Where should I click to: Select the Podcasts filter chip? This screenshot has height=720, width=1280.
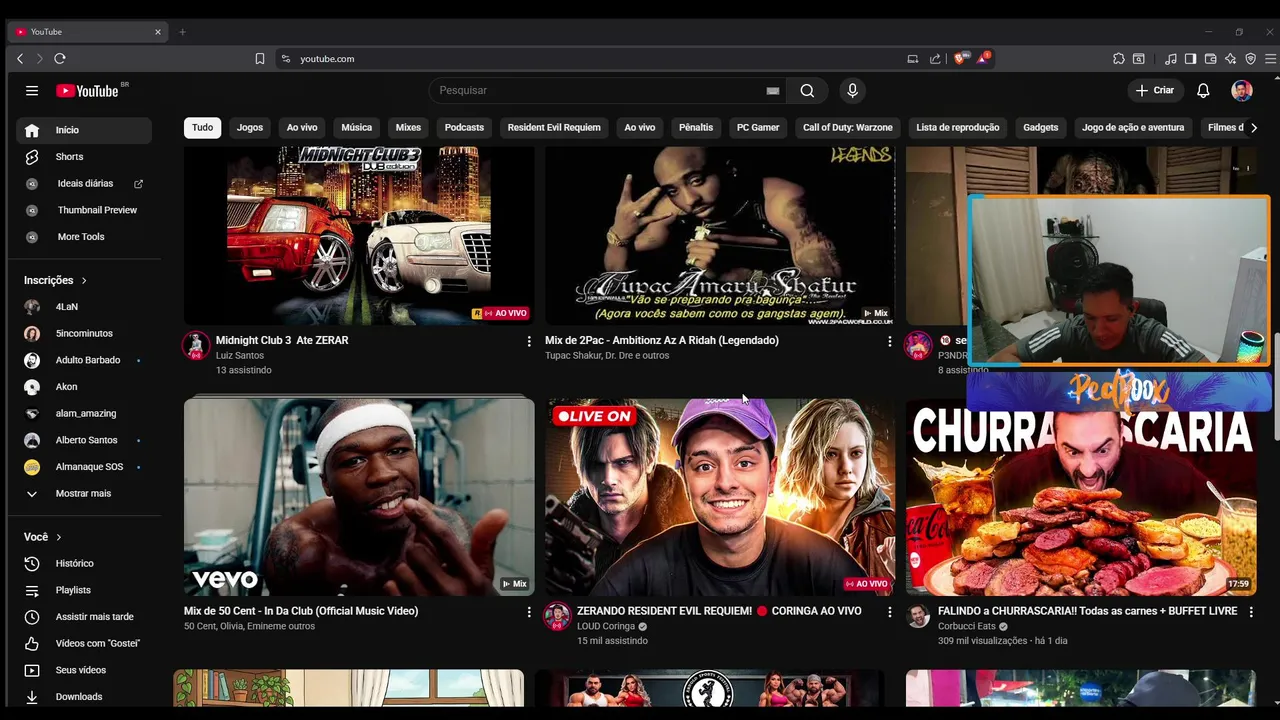[x=464, y=127]
